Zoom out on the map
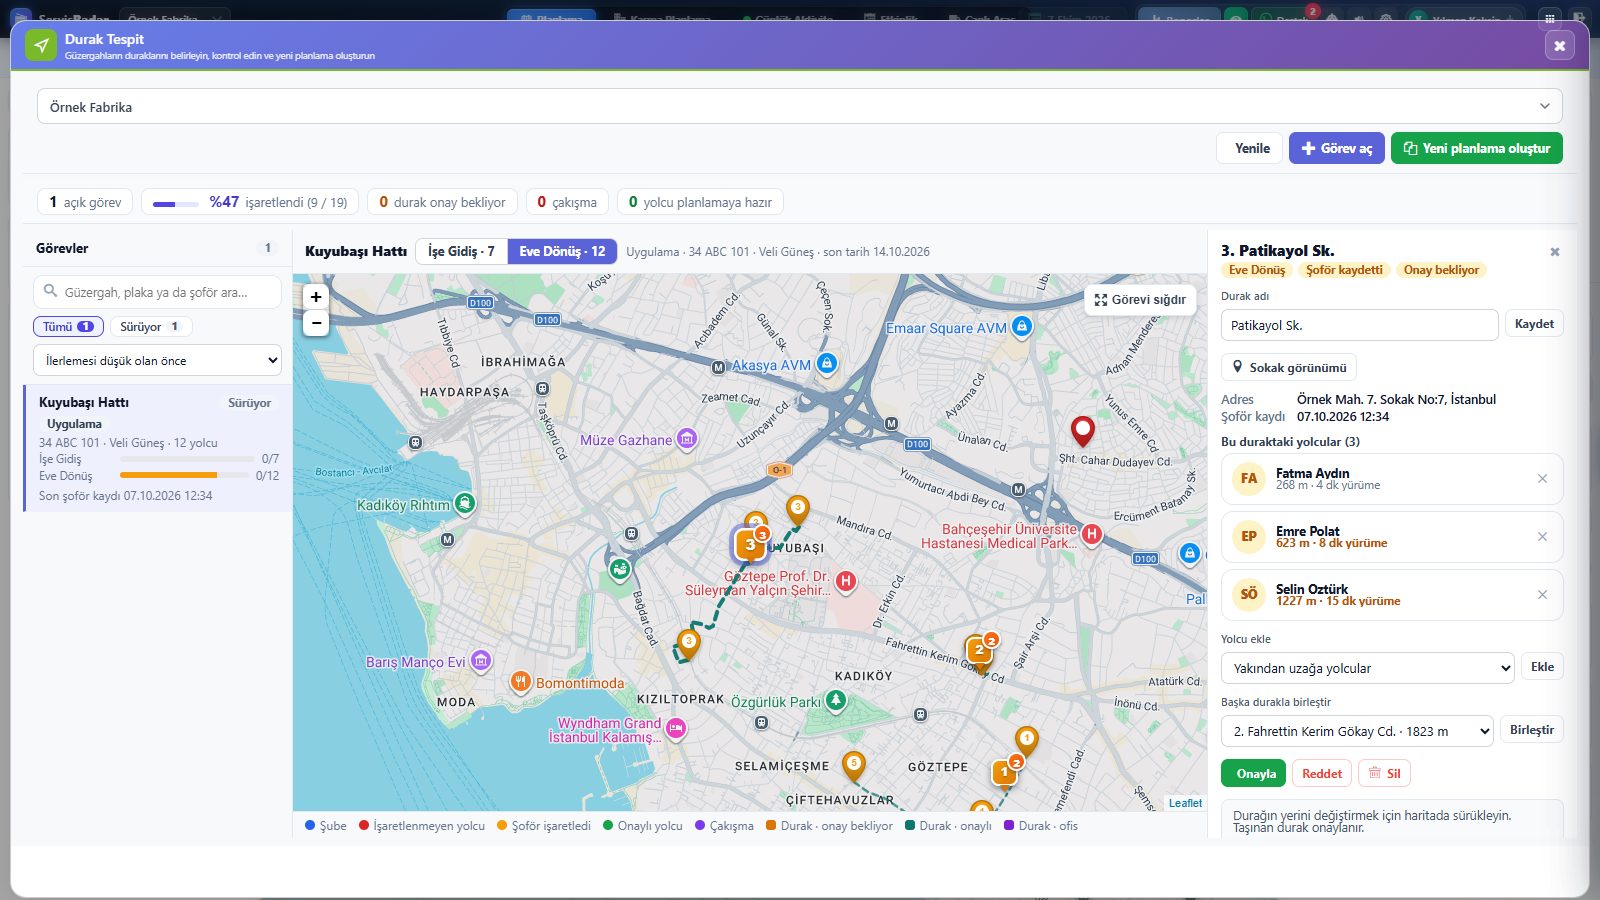Image resolution: width=1600 pixels, height=900 pixels. tap(316, 322)
